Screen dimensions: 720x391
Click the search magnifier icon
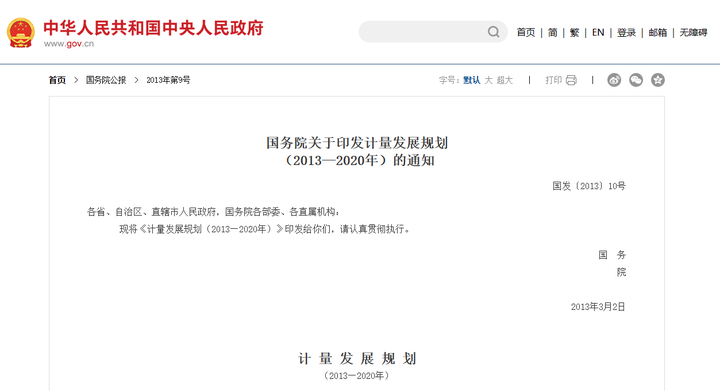[x=494, y=32]
